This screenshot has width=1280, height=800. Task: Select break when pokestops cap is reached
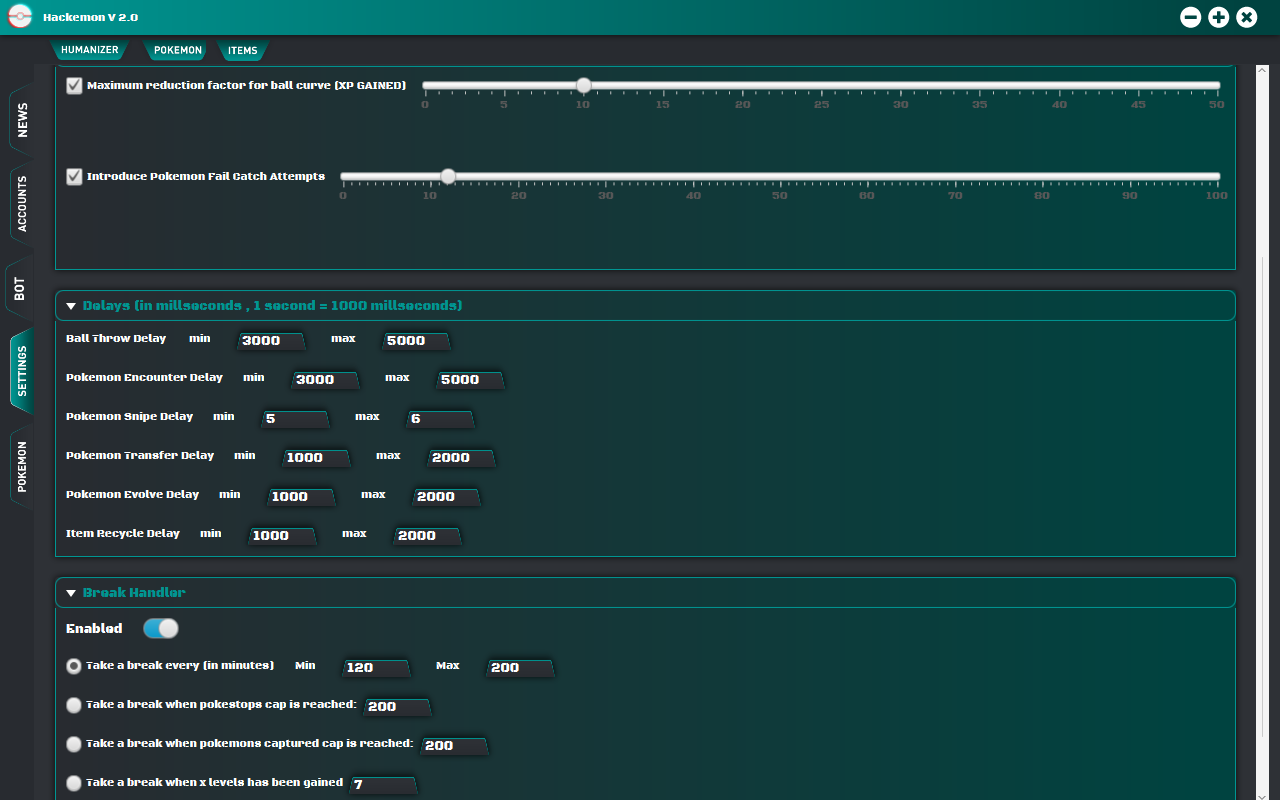[74, 705]
